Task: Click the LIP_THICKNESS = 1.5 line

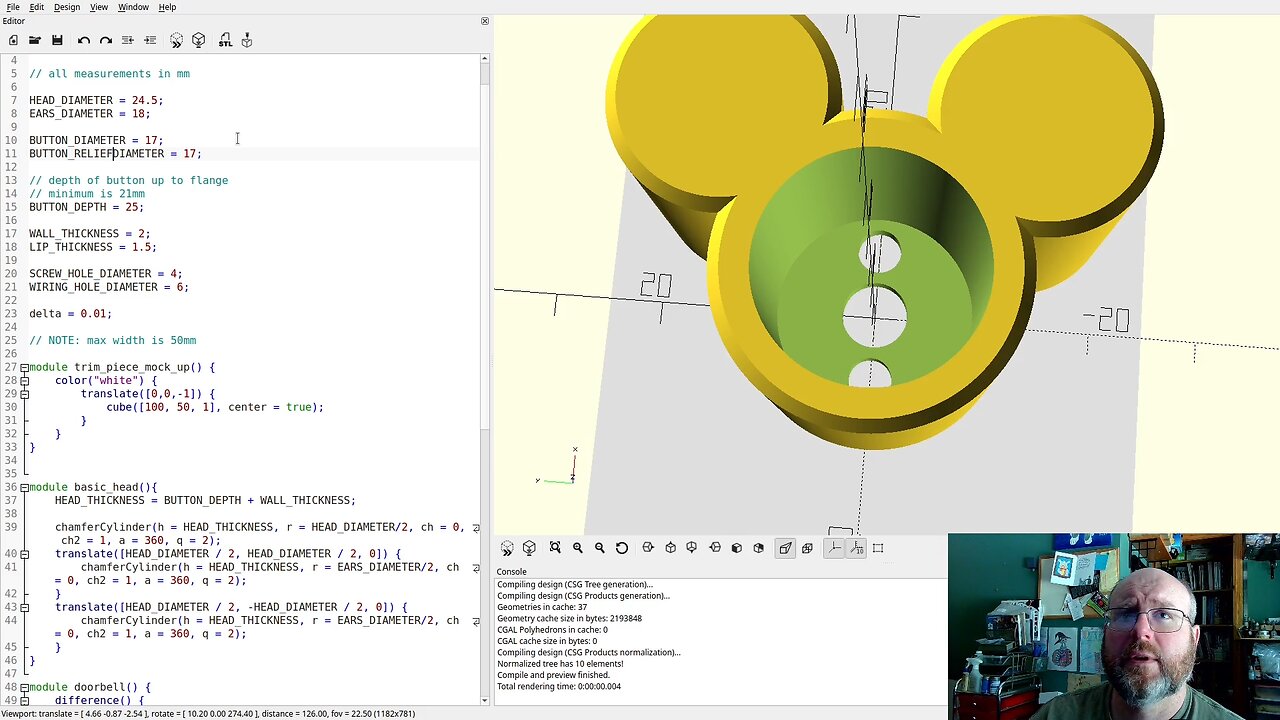Action: pos(93,247)
